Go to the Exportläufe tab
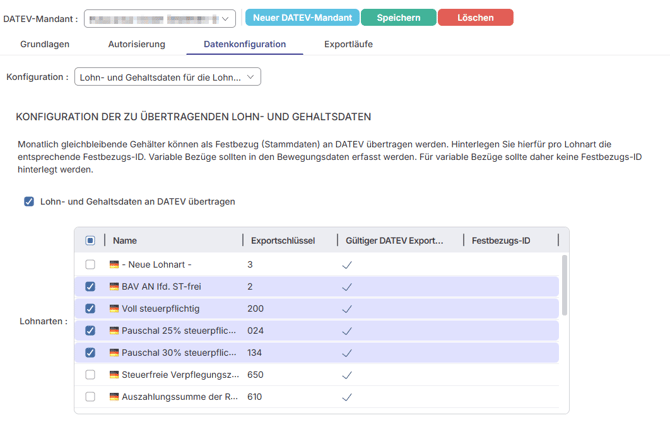 (348, 44)
